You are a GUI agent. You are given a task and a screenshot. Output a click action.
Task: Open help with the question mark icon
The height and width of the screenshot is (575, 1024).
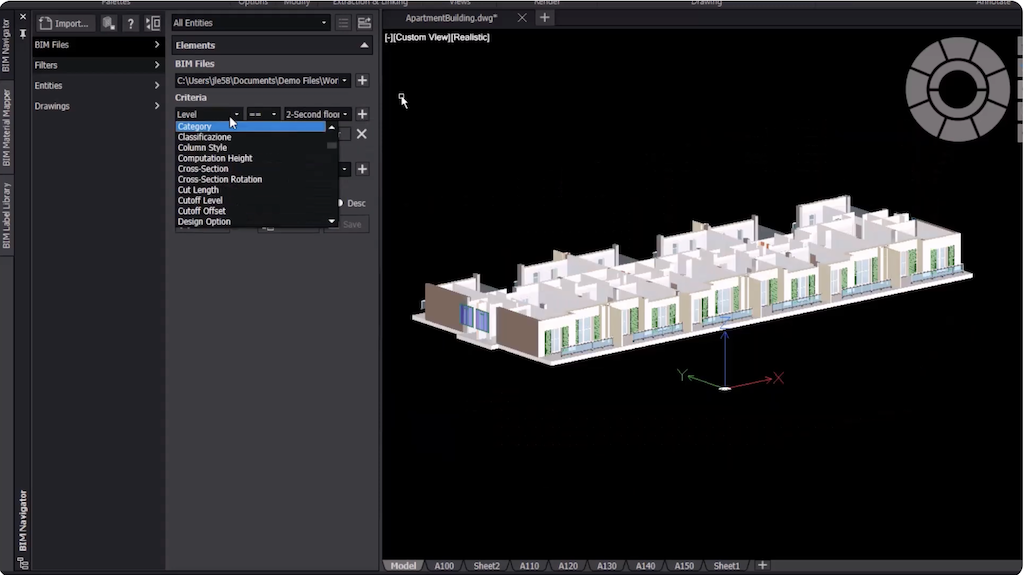click(x=131, y=24)
